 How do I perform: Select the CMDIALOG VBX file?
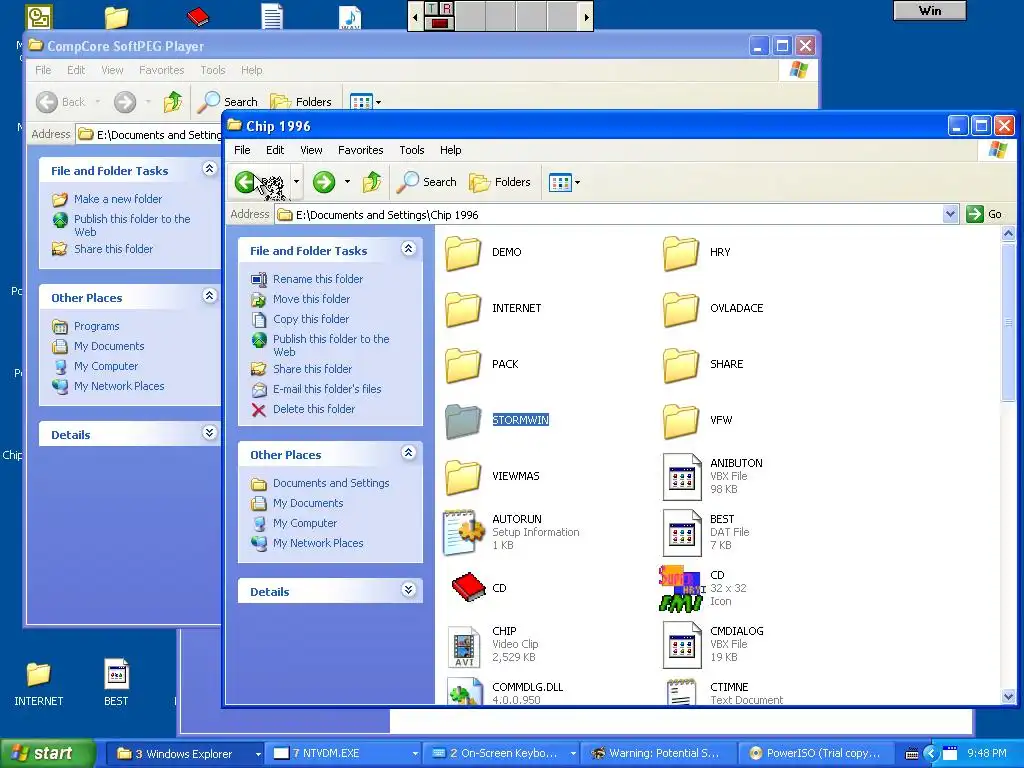point(713,645)
